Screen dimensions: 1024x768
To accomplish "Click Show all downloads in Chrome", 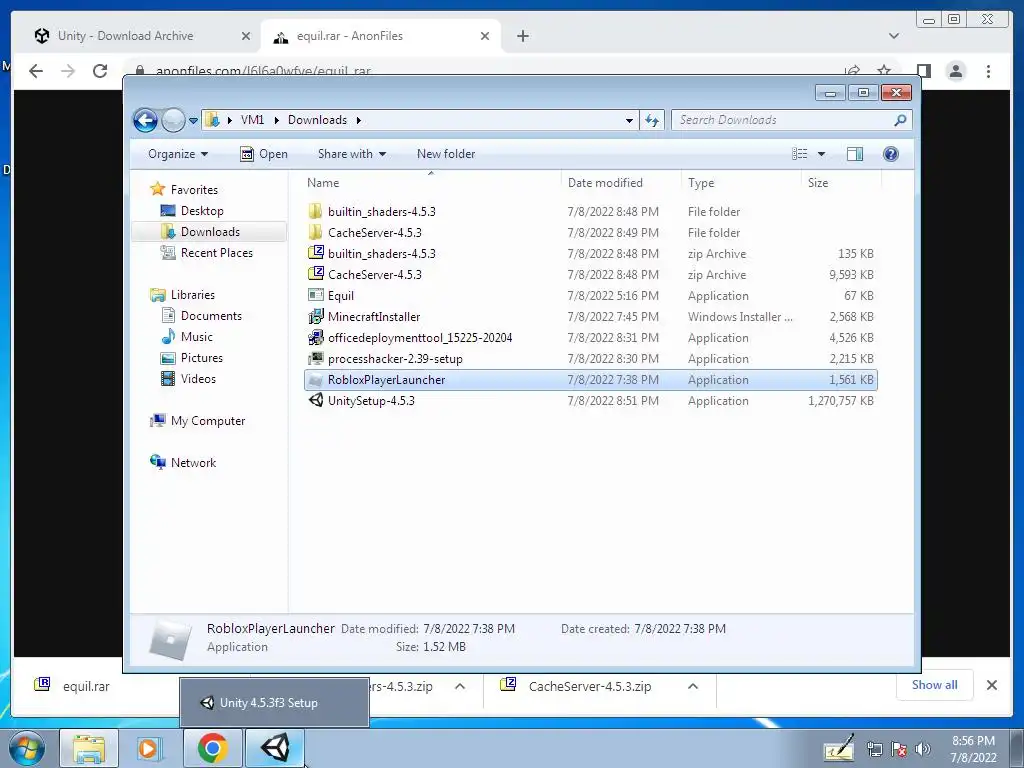I will (x=935, y=684).
